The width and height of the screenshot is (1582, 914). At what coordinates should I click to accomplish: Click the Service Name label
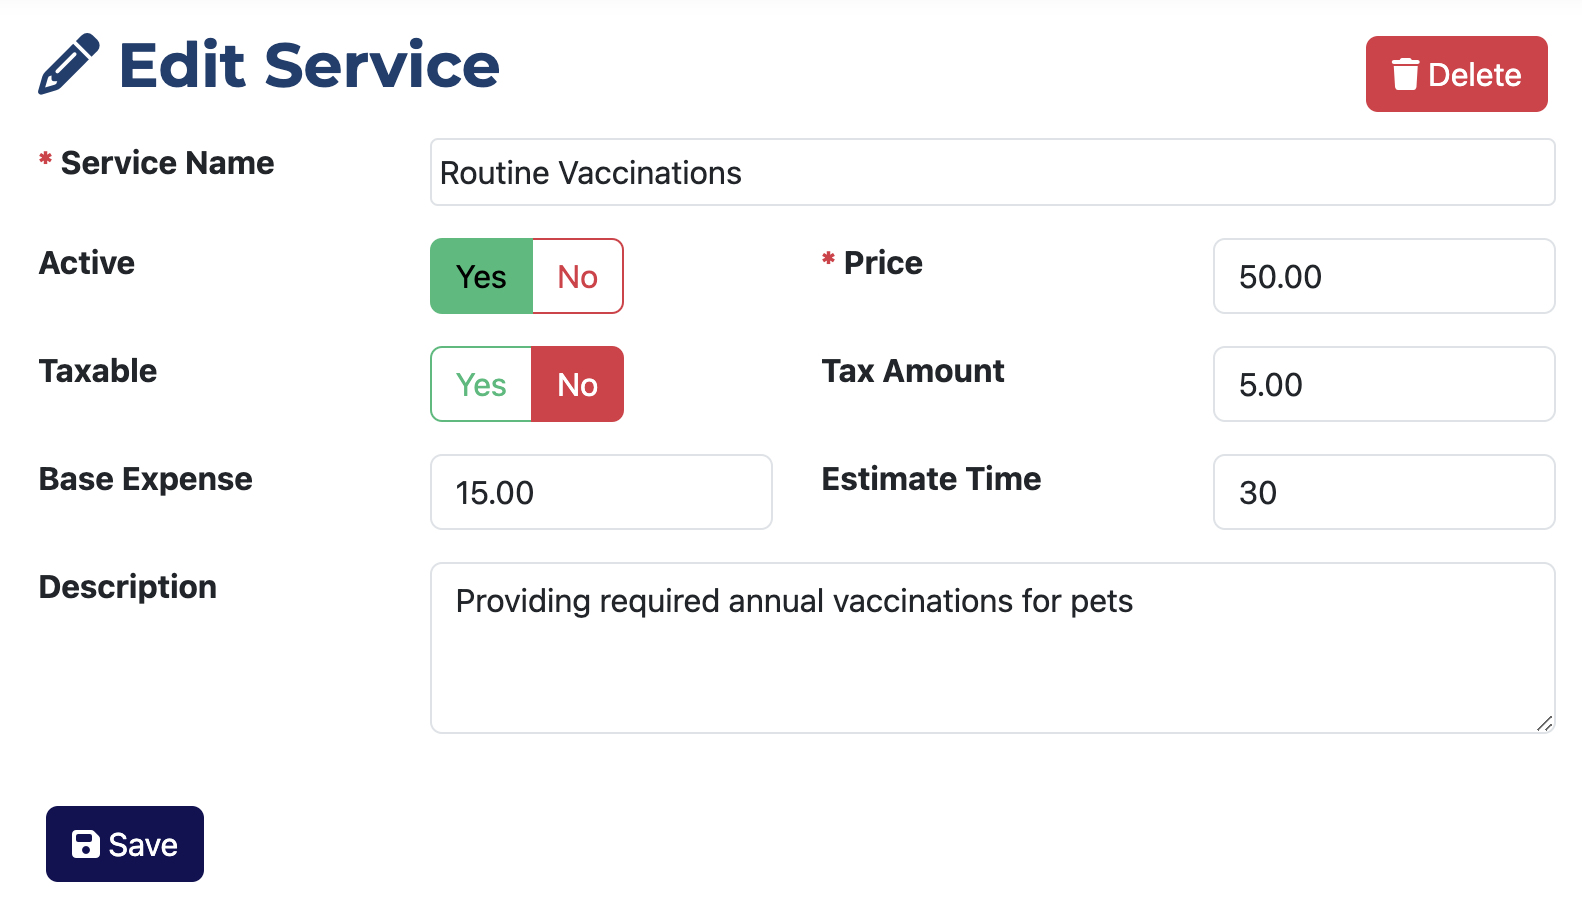click(x=167, y=163)
